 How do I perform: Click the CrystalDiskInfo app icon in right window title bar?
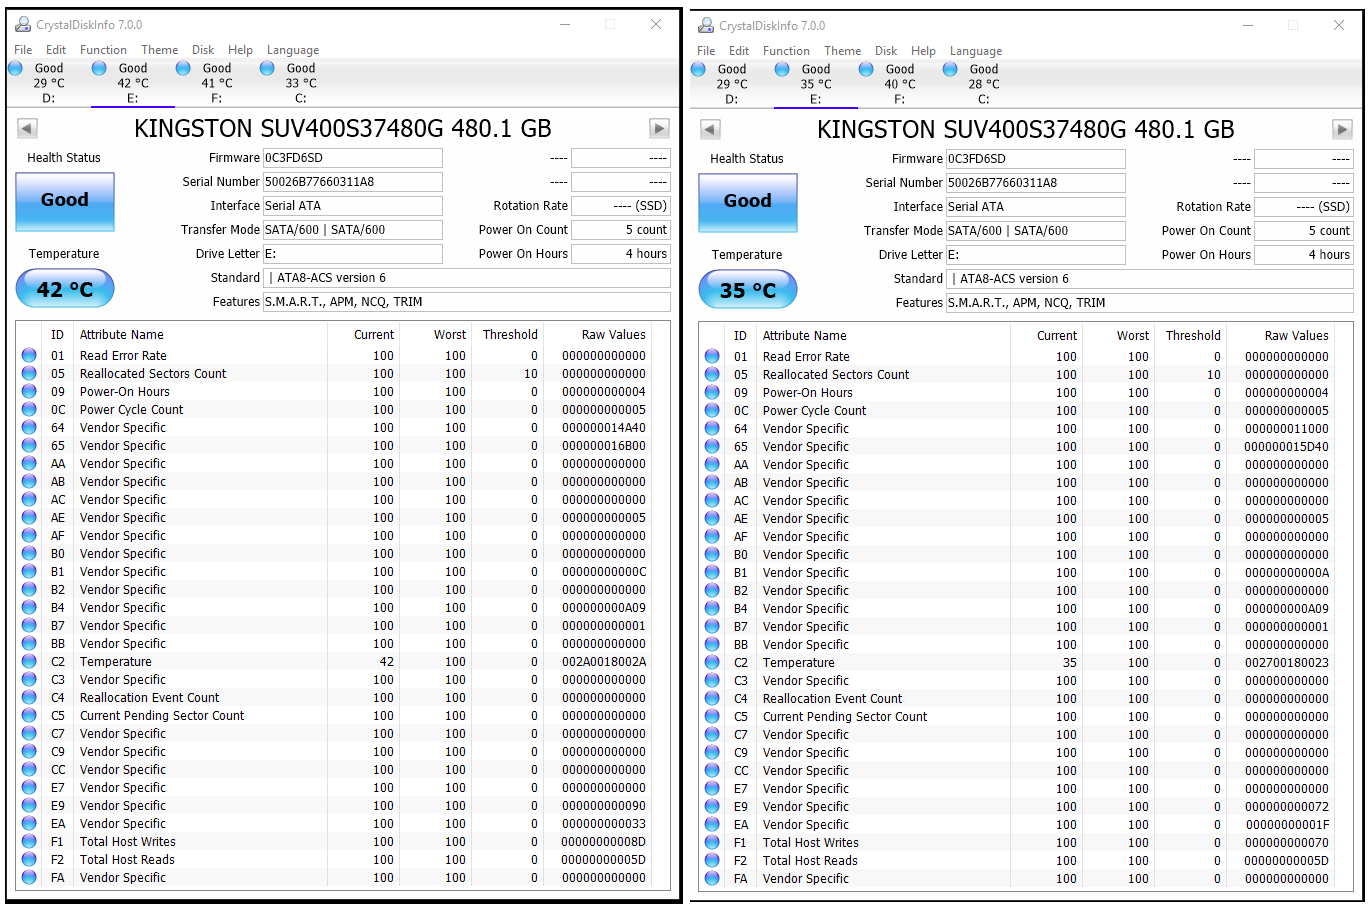click(706, 25)
